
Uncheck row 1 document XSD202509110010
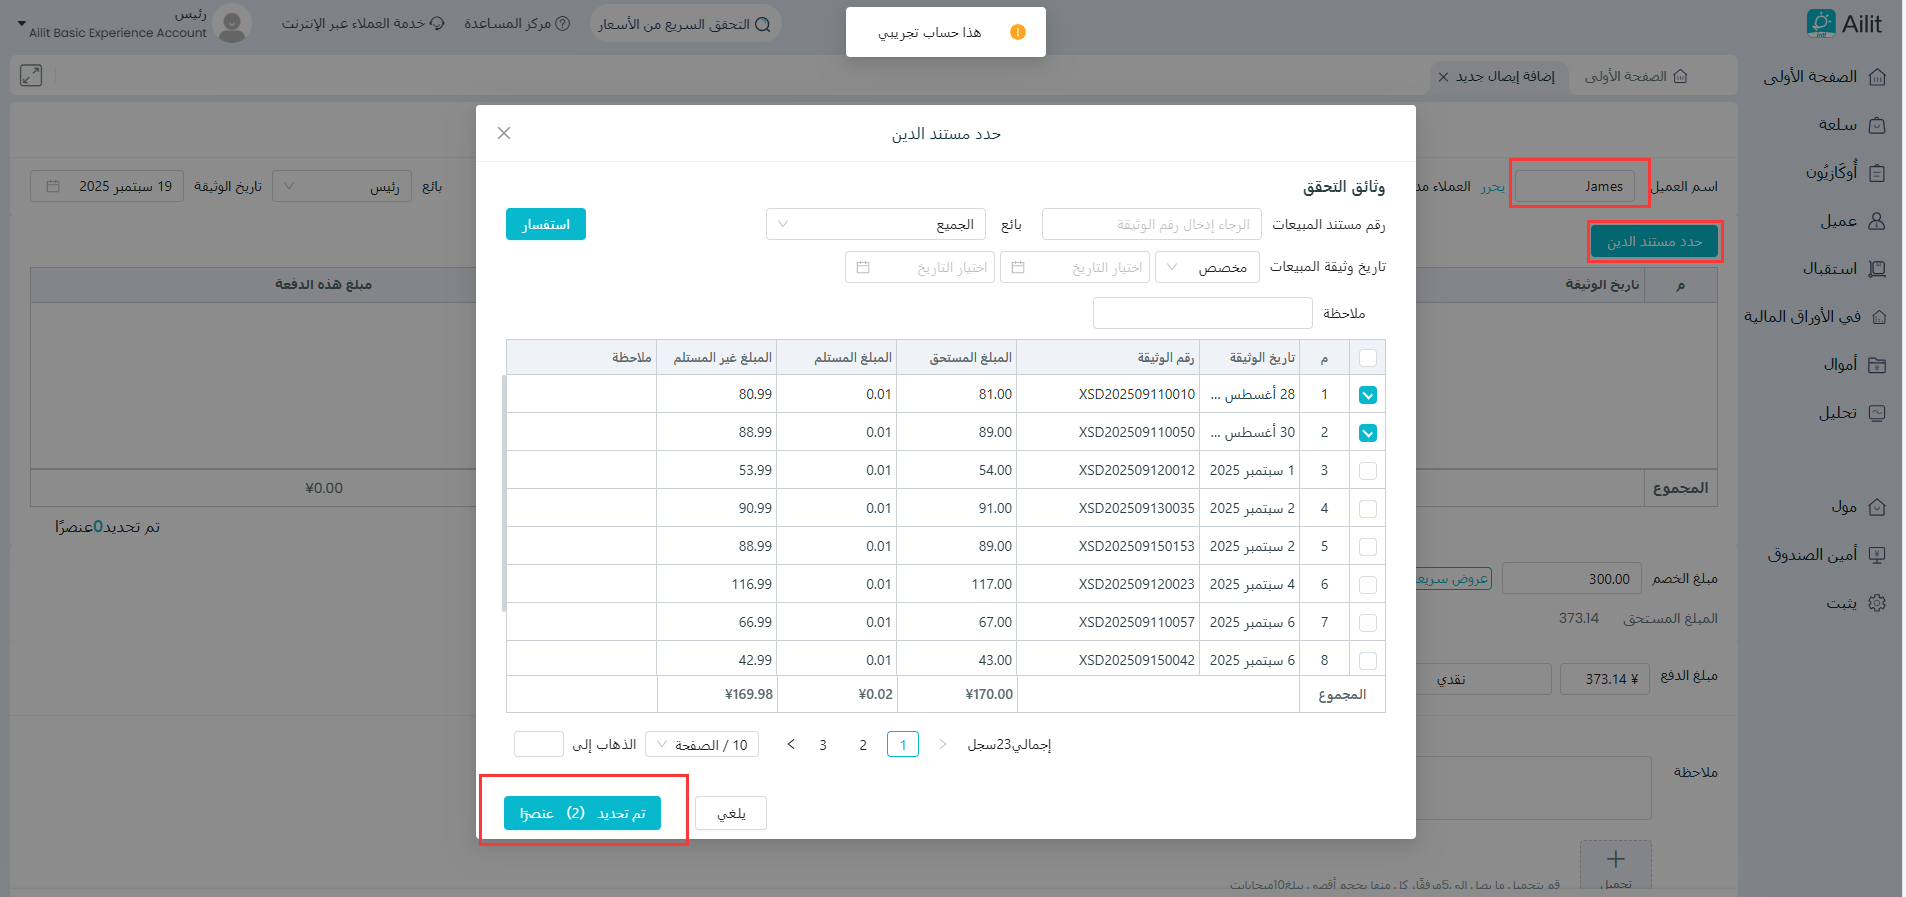tap(1367, 395)
